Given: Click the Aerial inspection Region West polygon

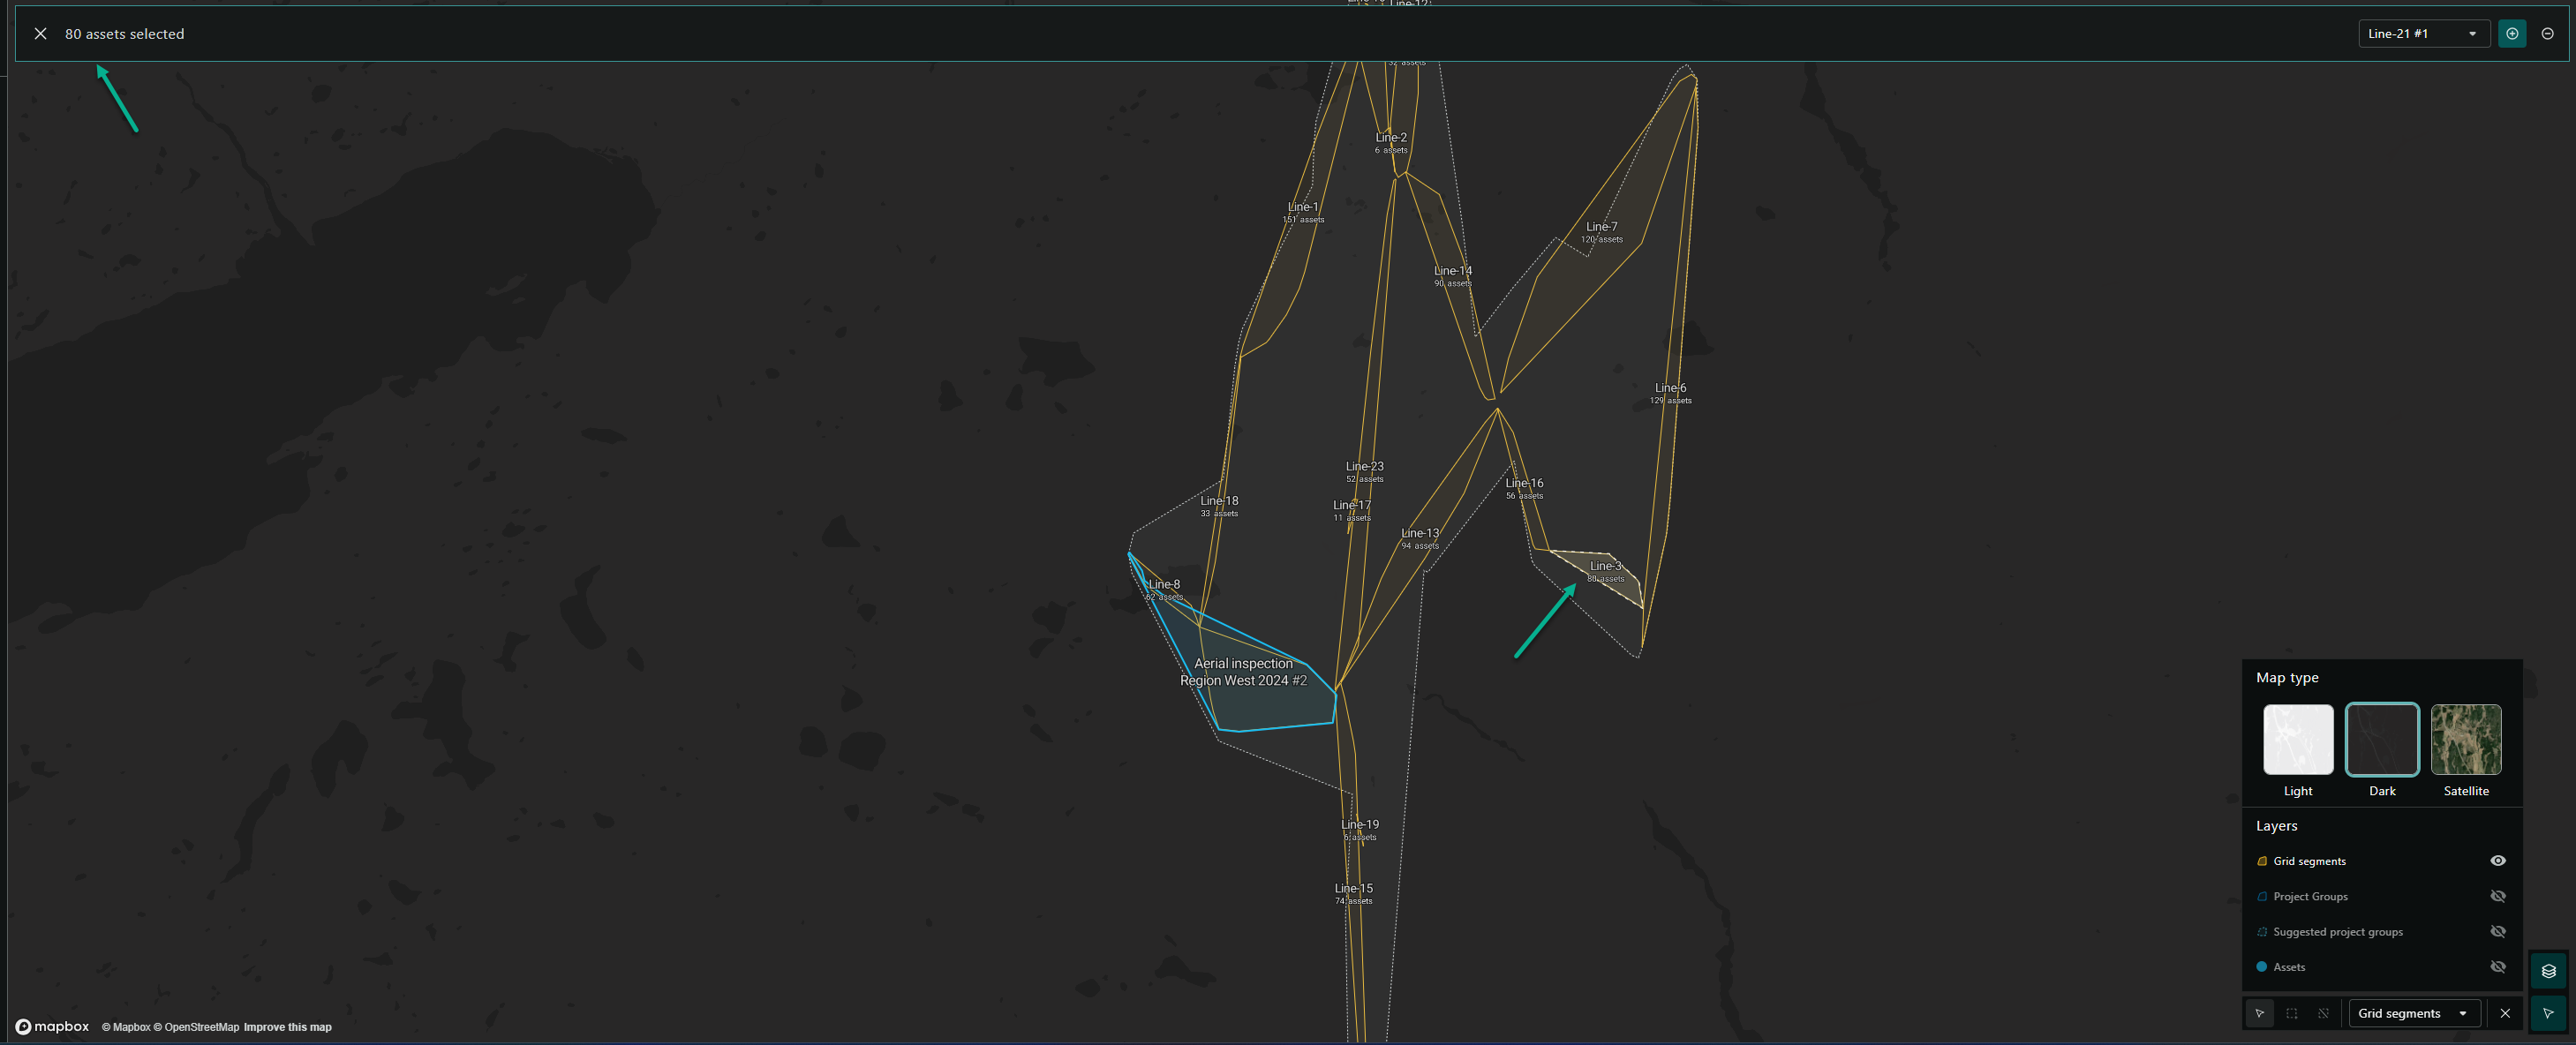Looking at the screenshot, I should click(1270, 705).
